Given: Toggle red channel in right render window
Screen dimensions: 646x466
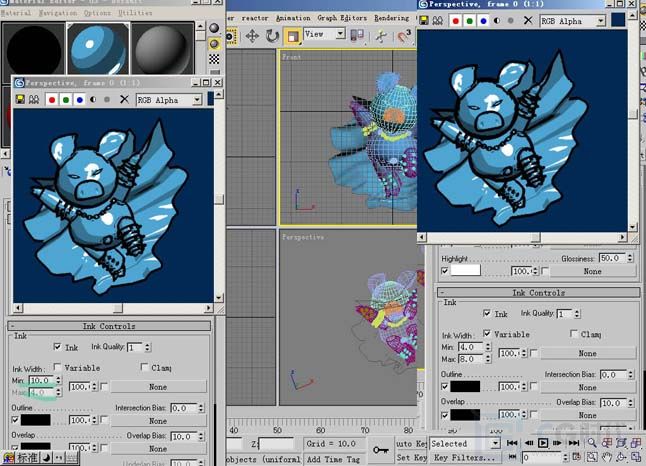Looking at the screenshot, I should click(x=456, y=21).
